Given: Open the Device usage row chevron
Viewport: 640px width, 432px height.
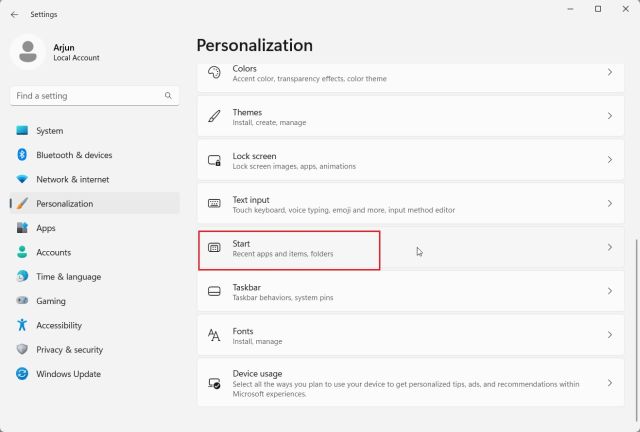Looking at the screenshot, I should point(610,383).
